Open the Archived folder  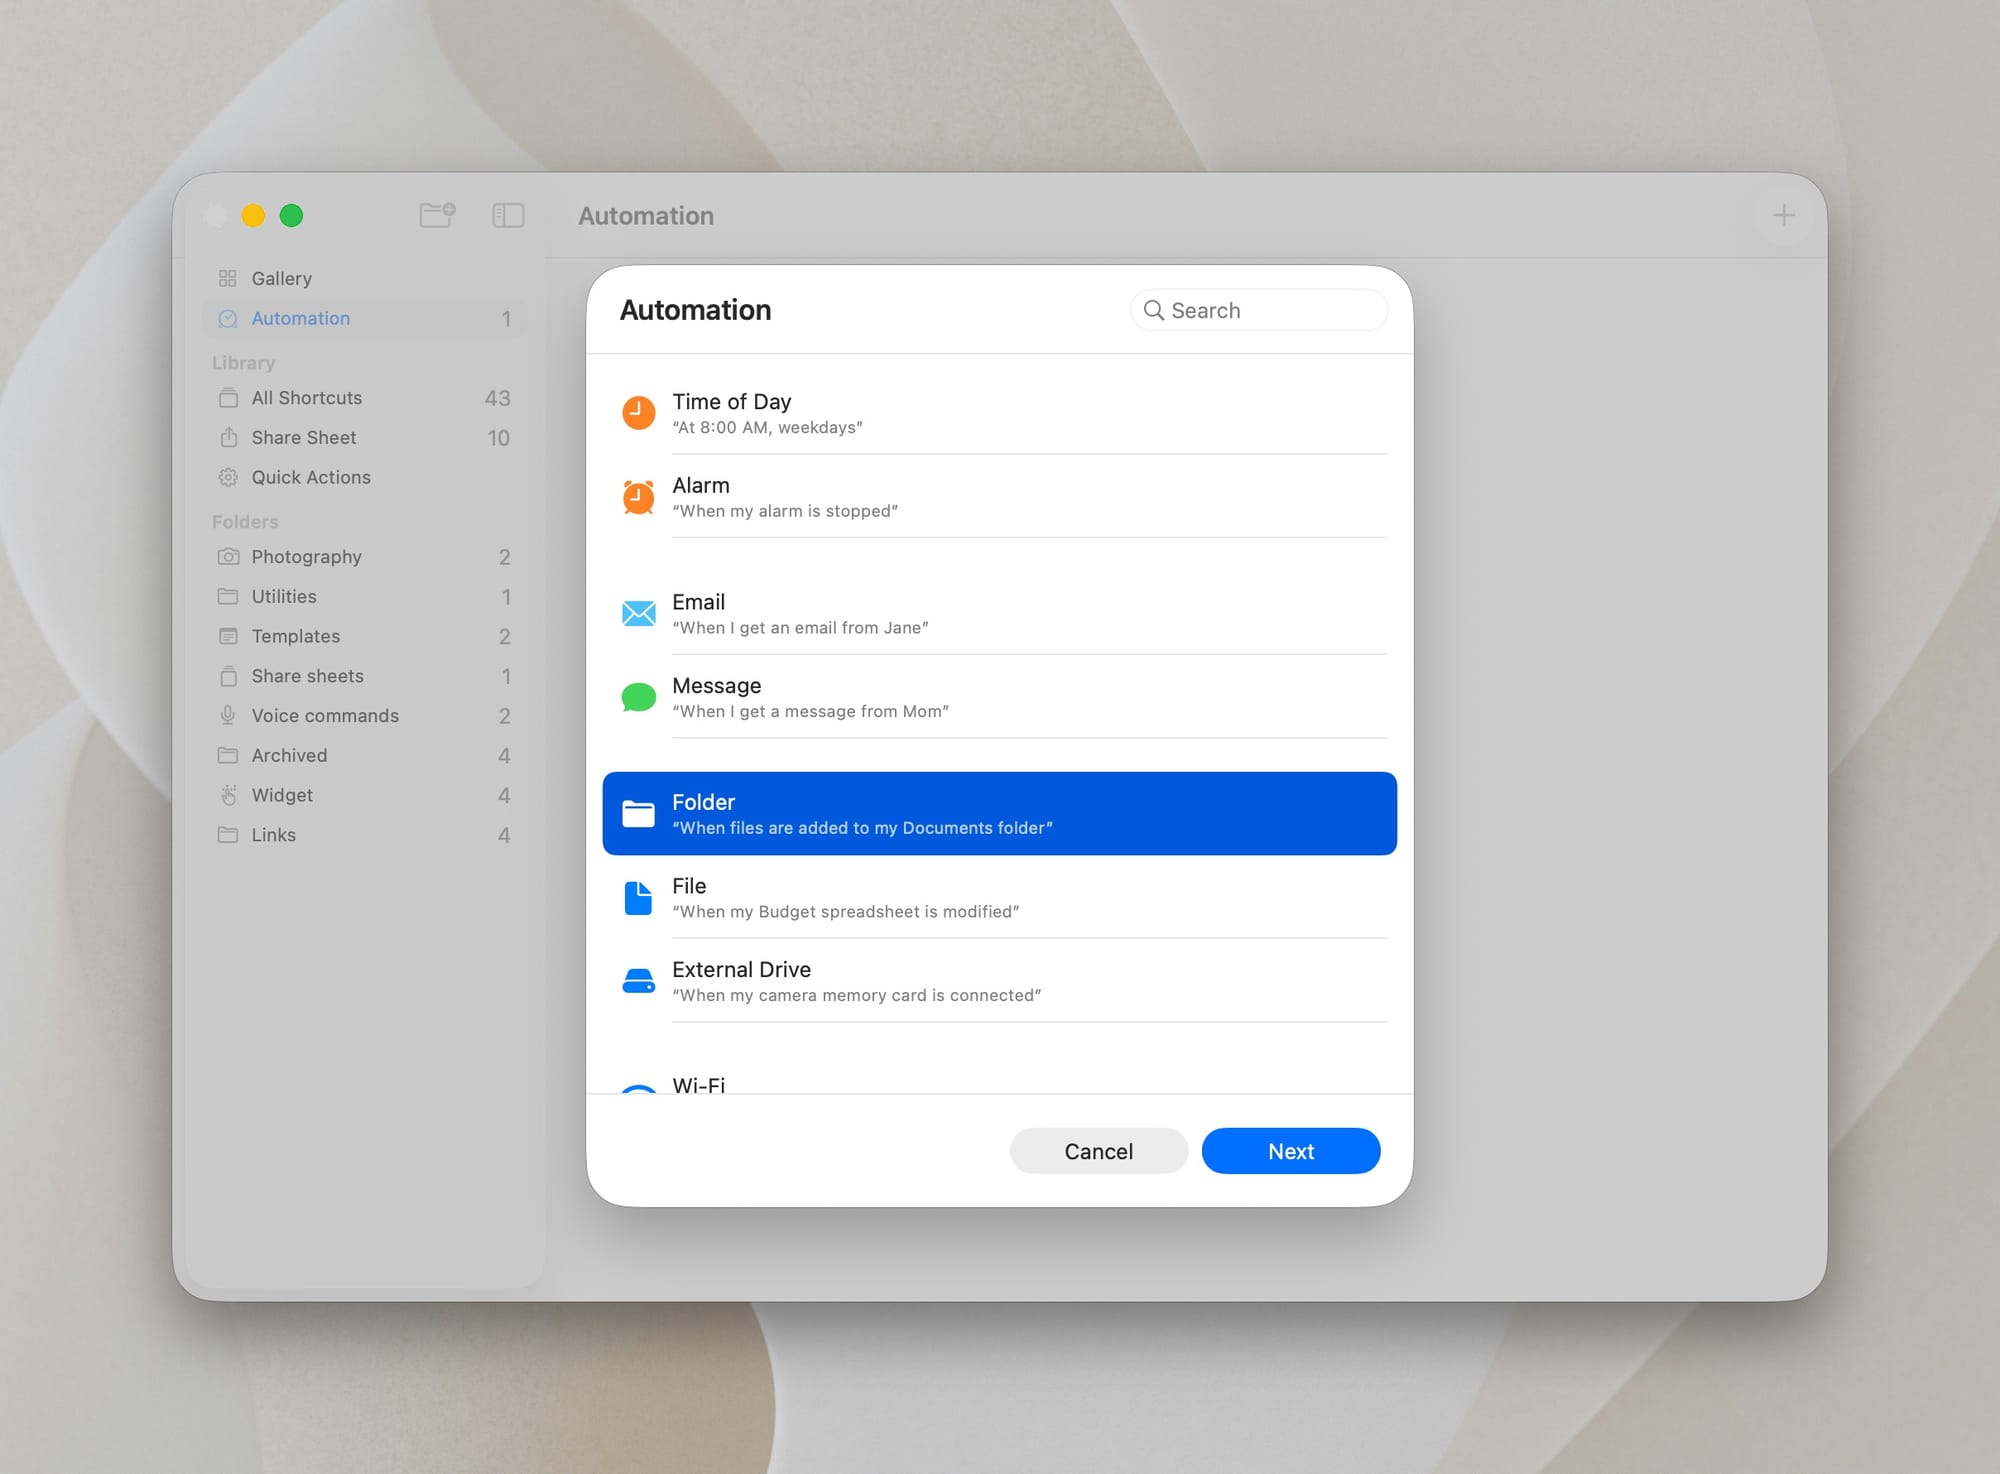288,755
